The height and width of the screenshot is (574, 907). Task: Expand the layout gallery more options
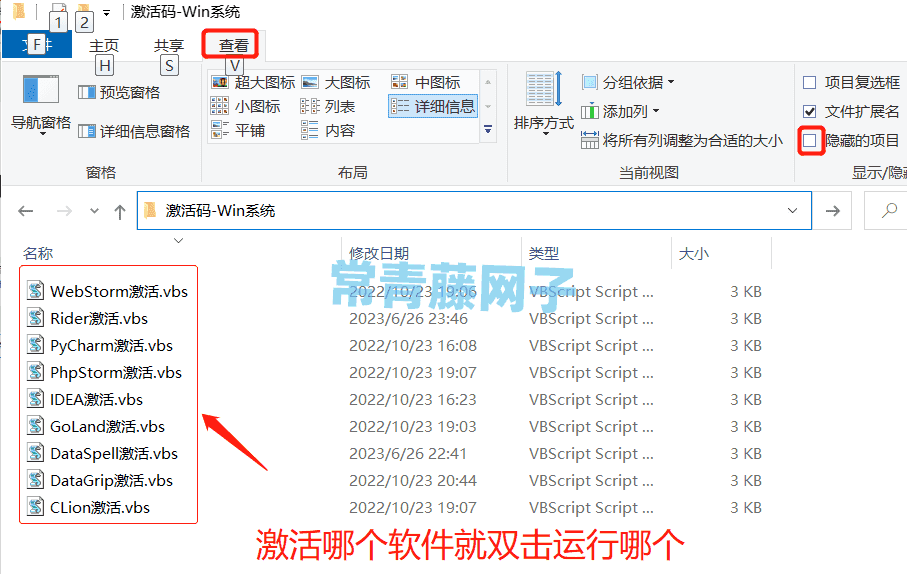pos(488,130)
